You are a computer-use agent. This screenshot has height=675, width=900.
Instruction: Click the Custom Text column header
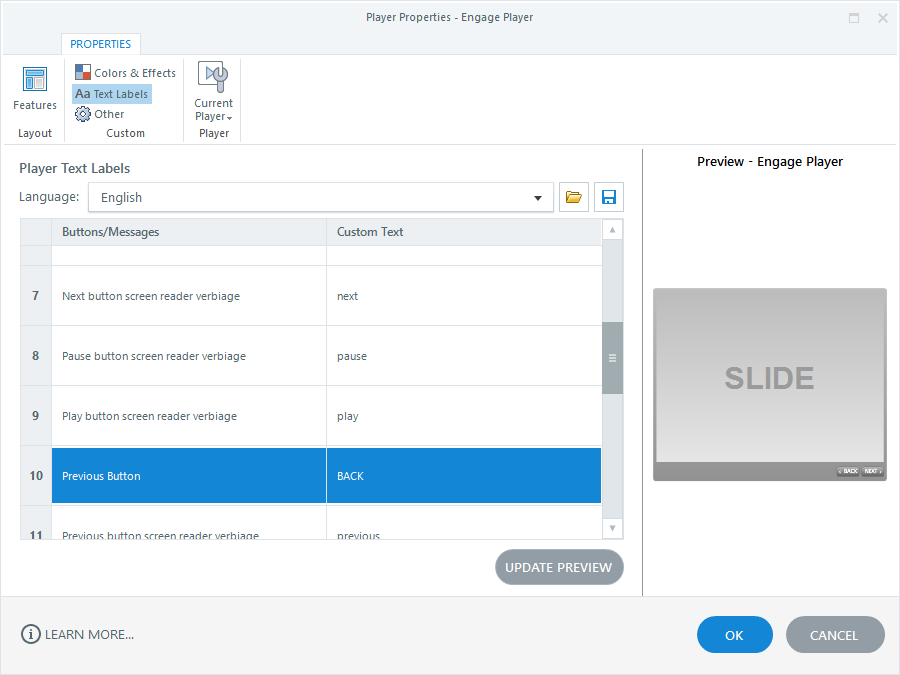click(x=464, y=232)
